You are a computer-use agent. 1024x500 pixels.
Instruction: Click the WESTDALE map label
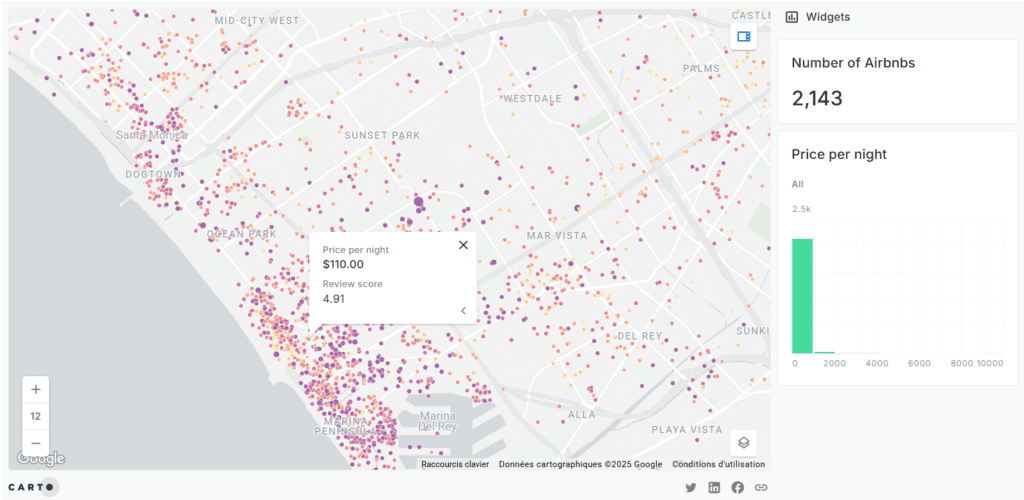[x=532, y=99]
